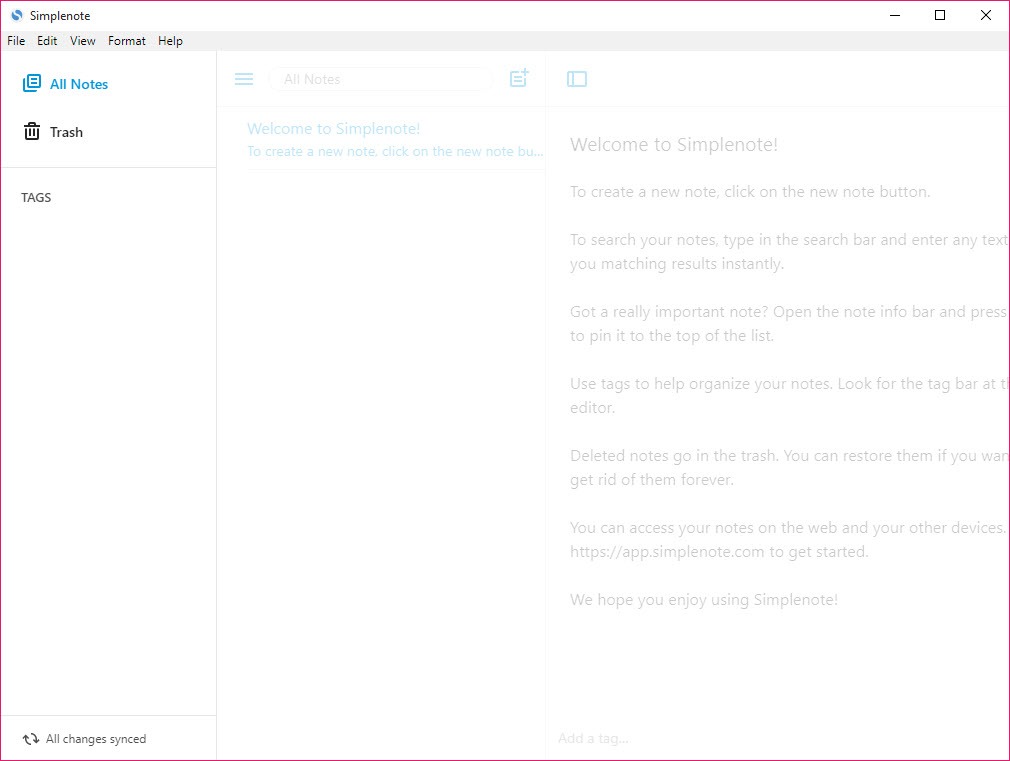
Task: Open the Edit menu
Action: 47,41
